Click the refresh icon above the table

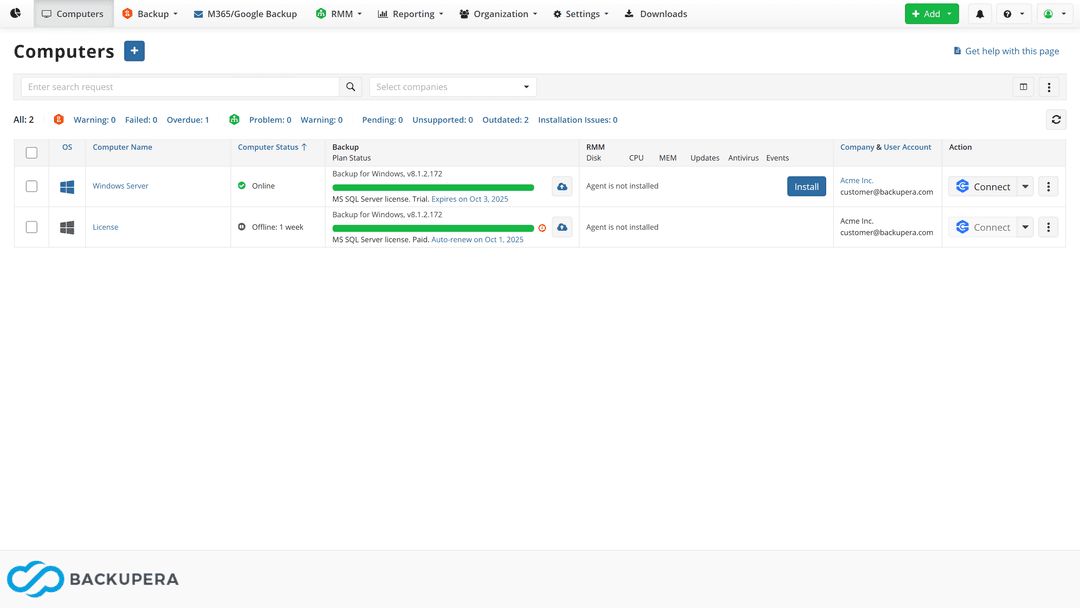coord(1055,120)
